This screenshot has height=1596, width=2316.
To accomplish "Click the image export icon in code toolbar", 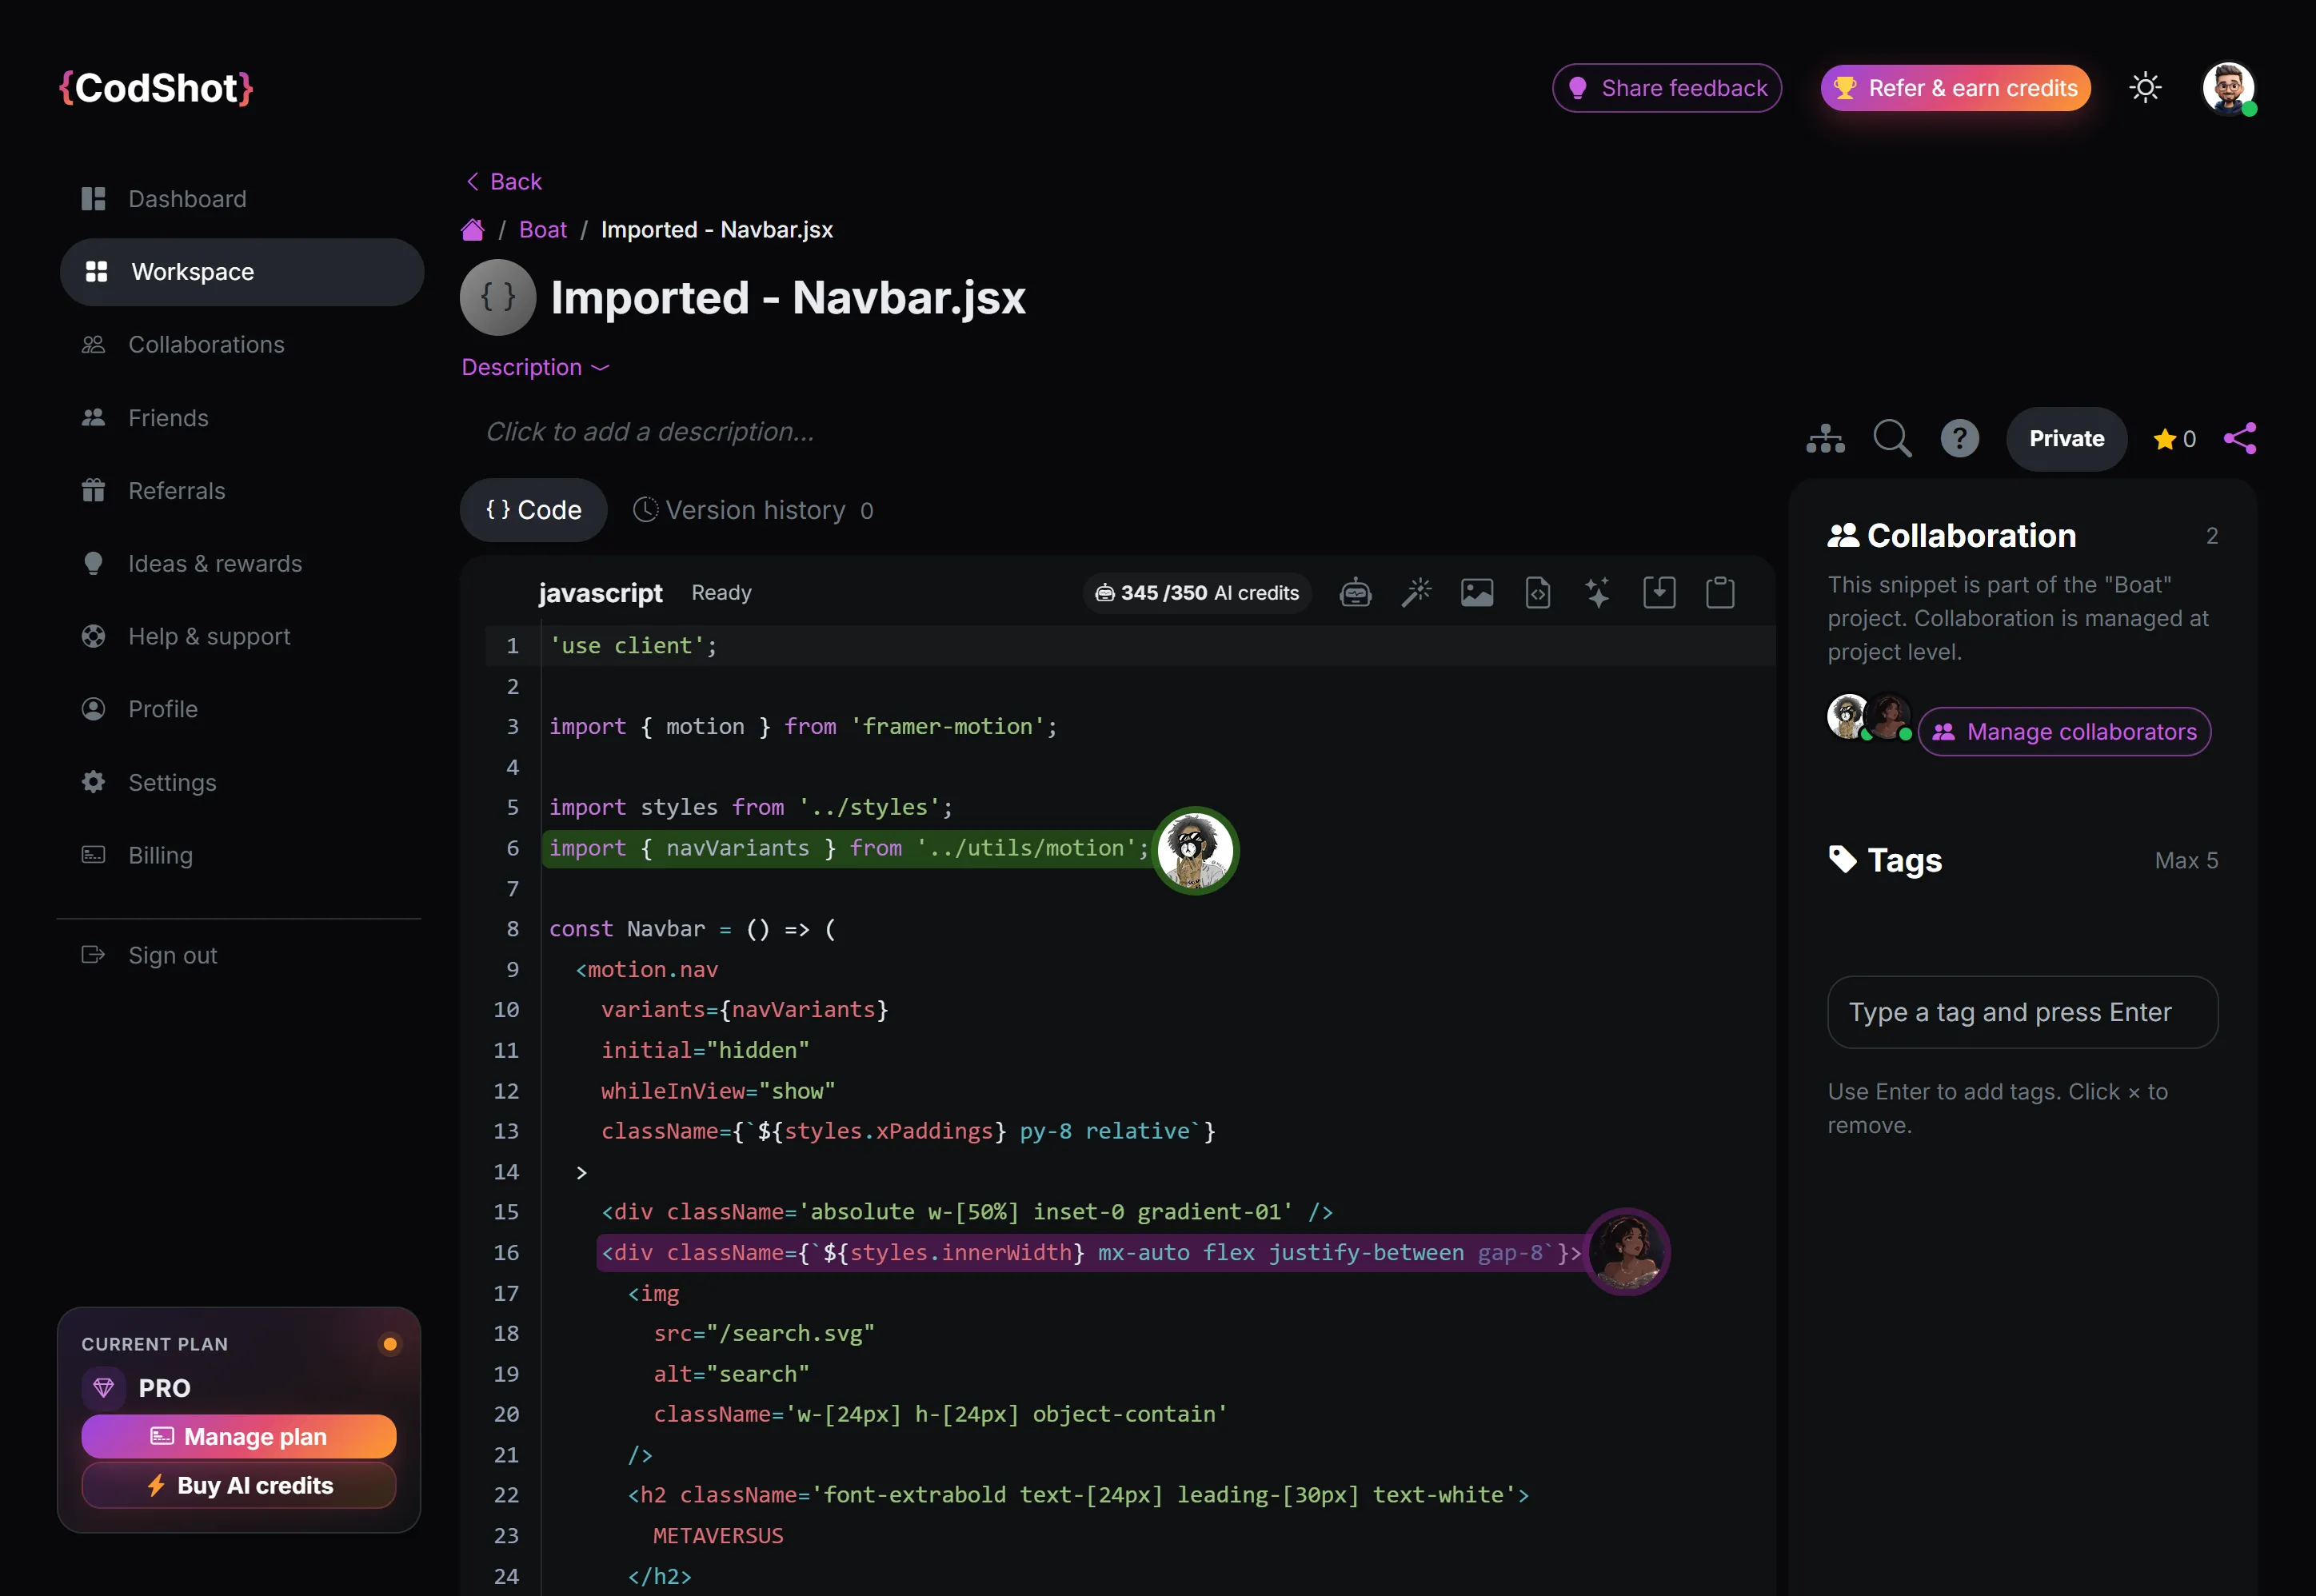I will click(1477, 593).
